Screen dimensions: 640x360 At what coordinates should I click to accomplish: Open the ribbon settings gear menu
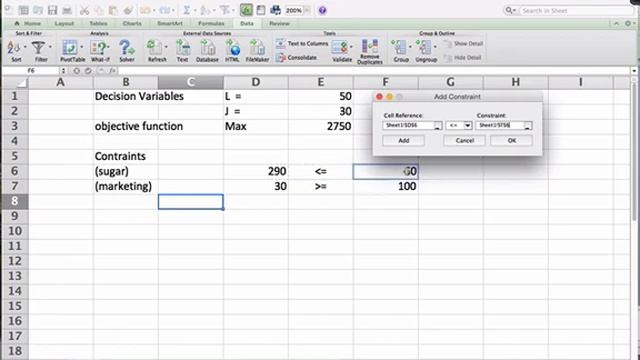click(629, 24)
